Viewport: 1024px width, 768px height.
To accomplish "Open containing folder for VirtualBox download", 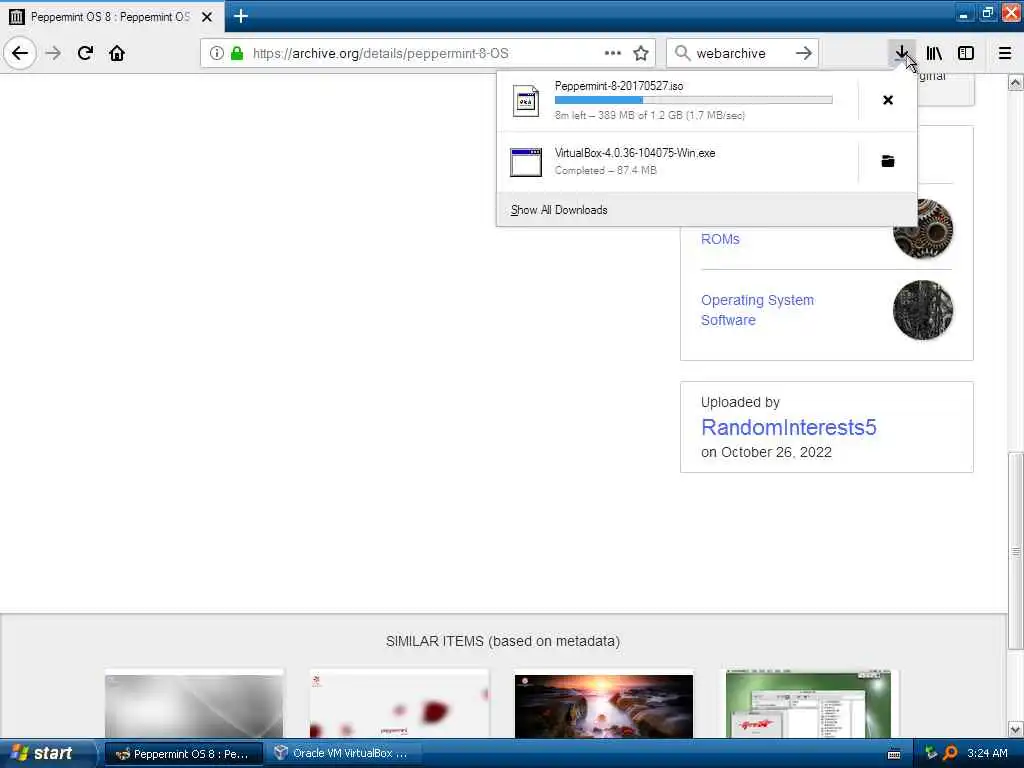I will tap(888, 161).
